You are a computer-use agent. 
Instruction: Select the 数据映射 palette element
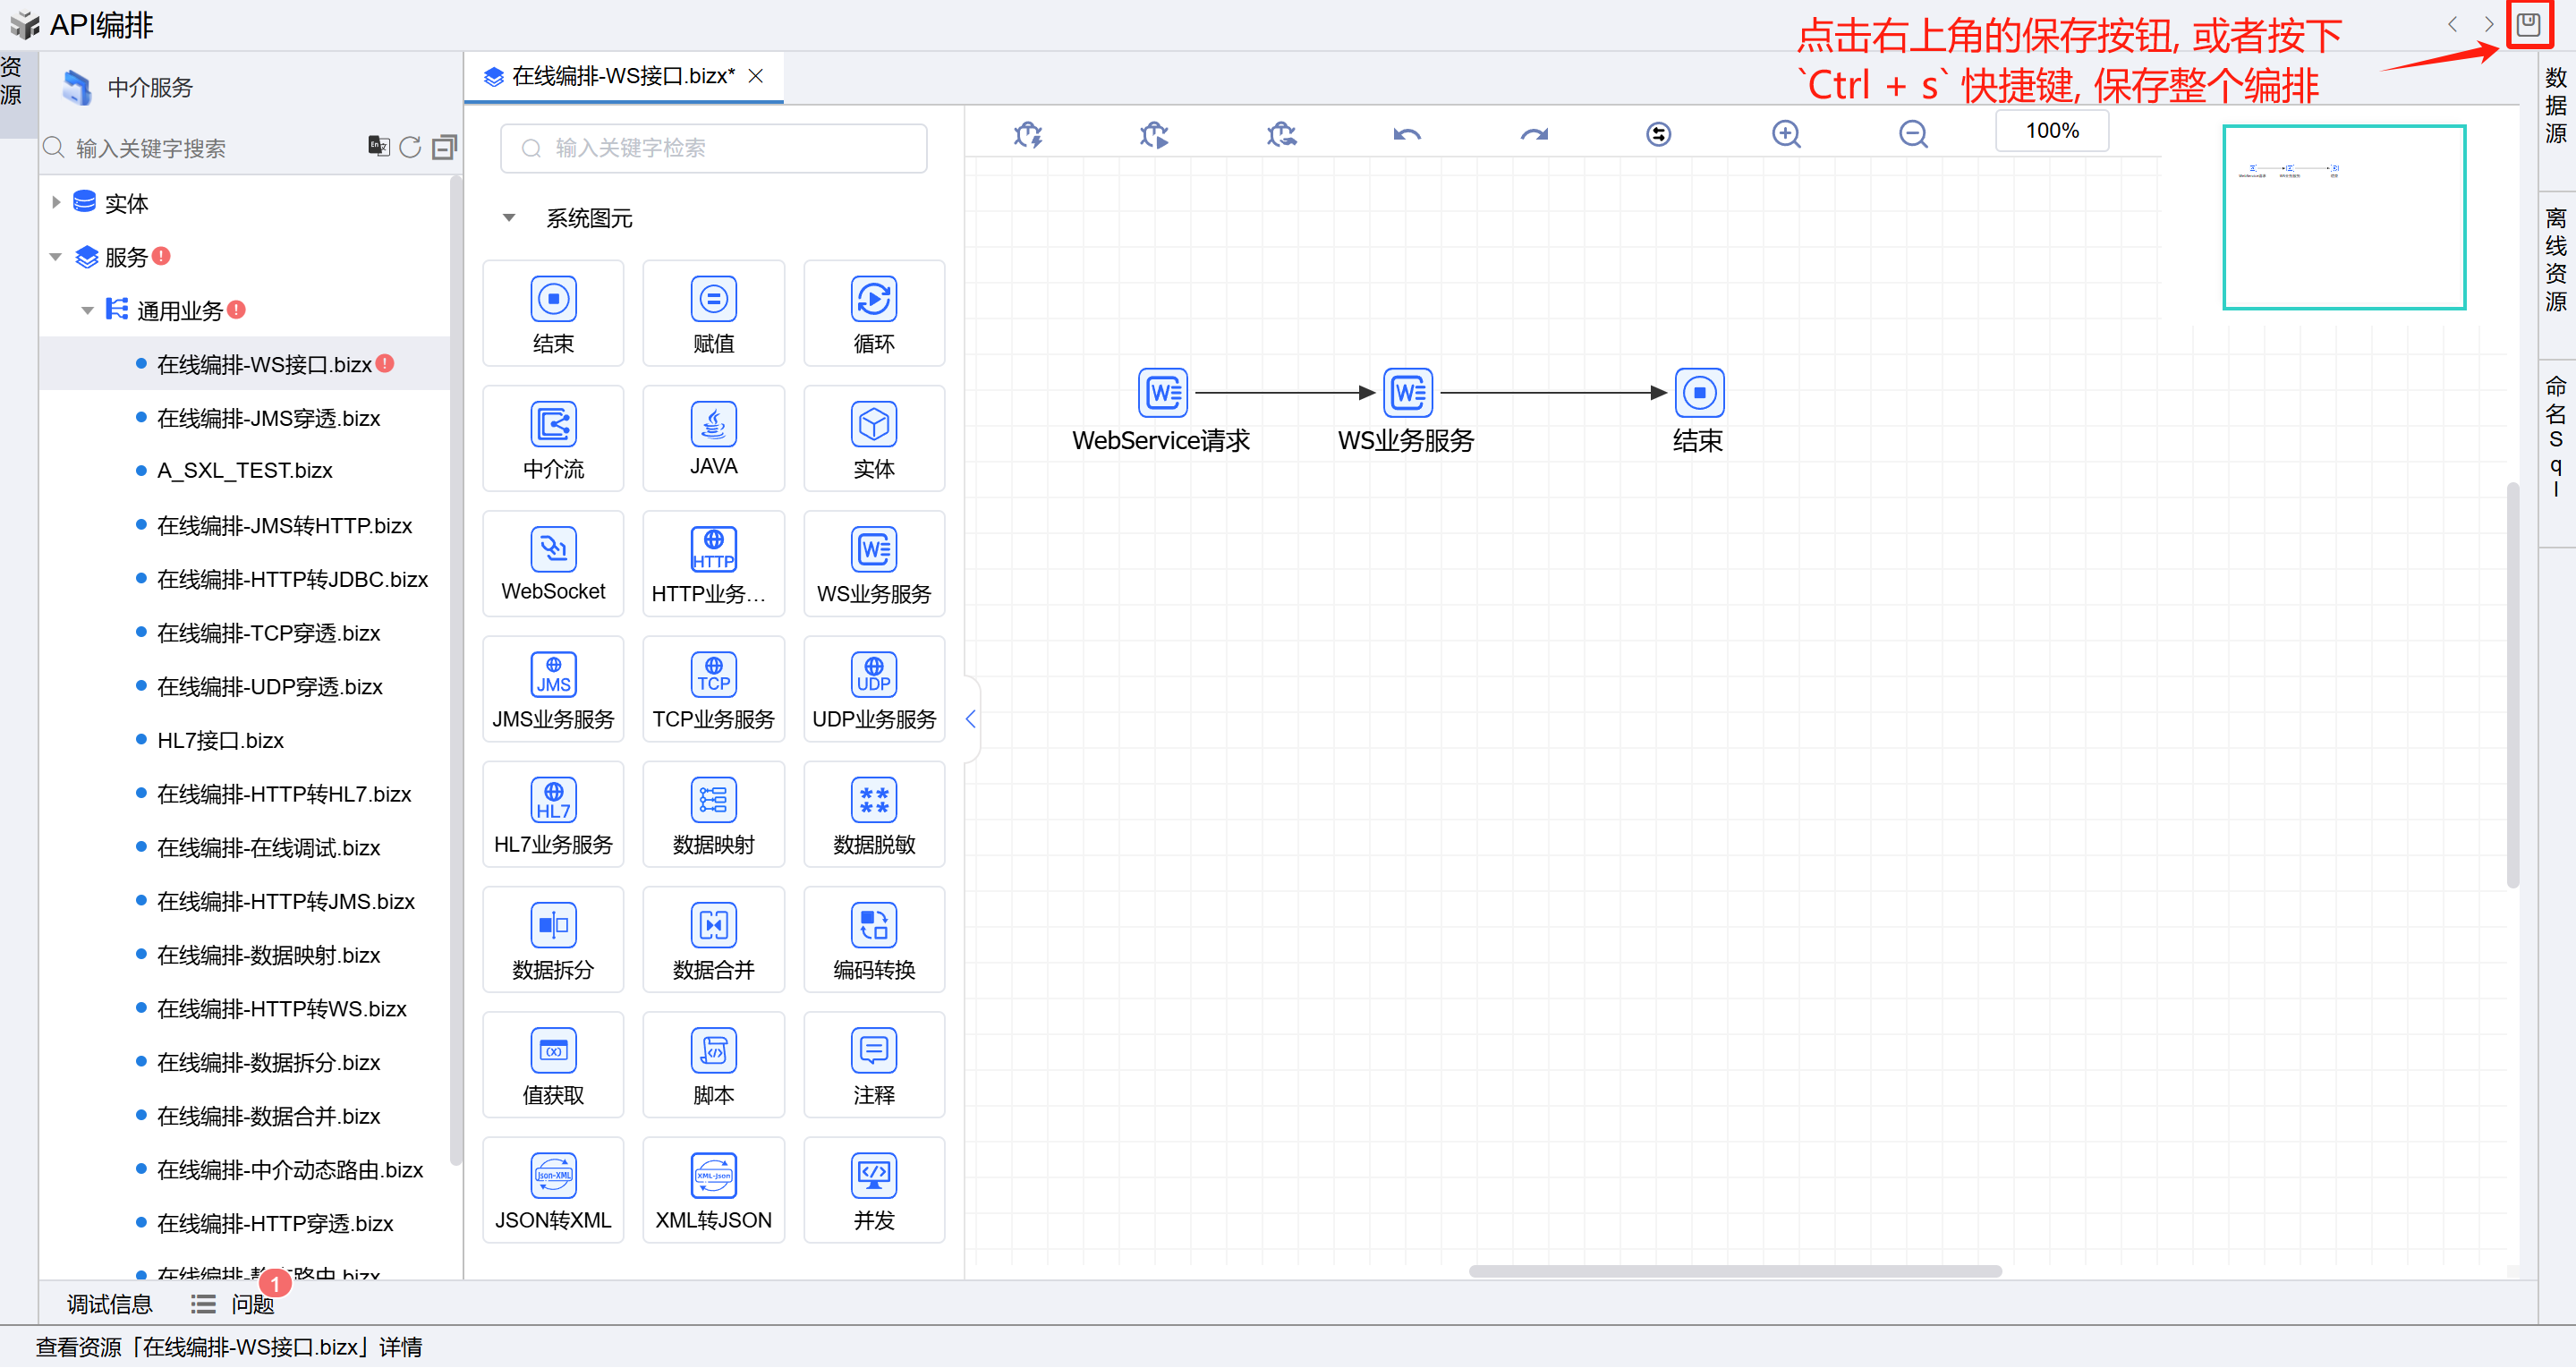(713, 814)
